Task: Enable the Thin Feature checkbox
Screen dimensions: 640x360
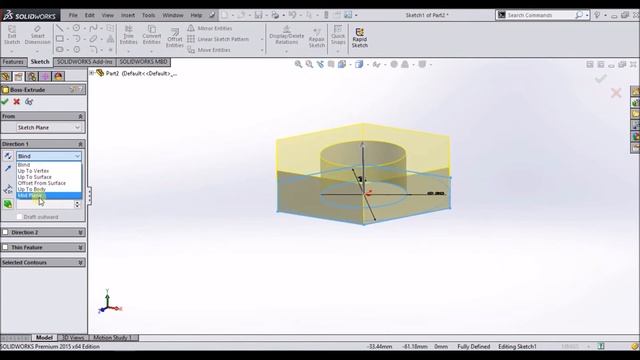Action: [5, 247]
